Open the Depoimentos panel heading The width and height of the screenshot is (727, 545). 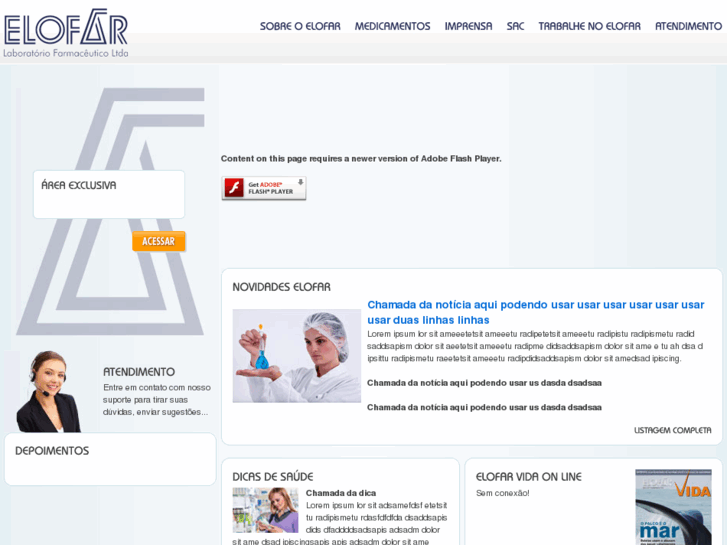click(x=52, y=451)
